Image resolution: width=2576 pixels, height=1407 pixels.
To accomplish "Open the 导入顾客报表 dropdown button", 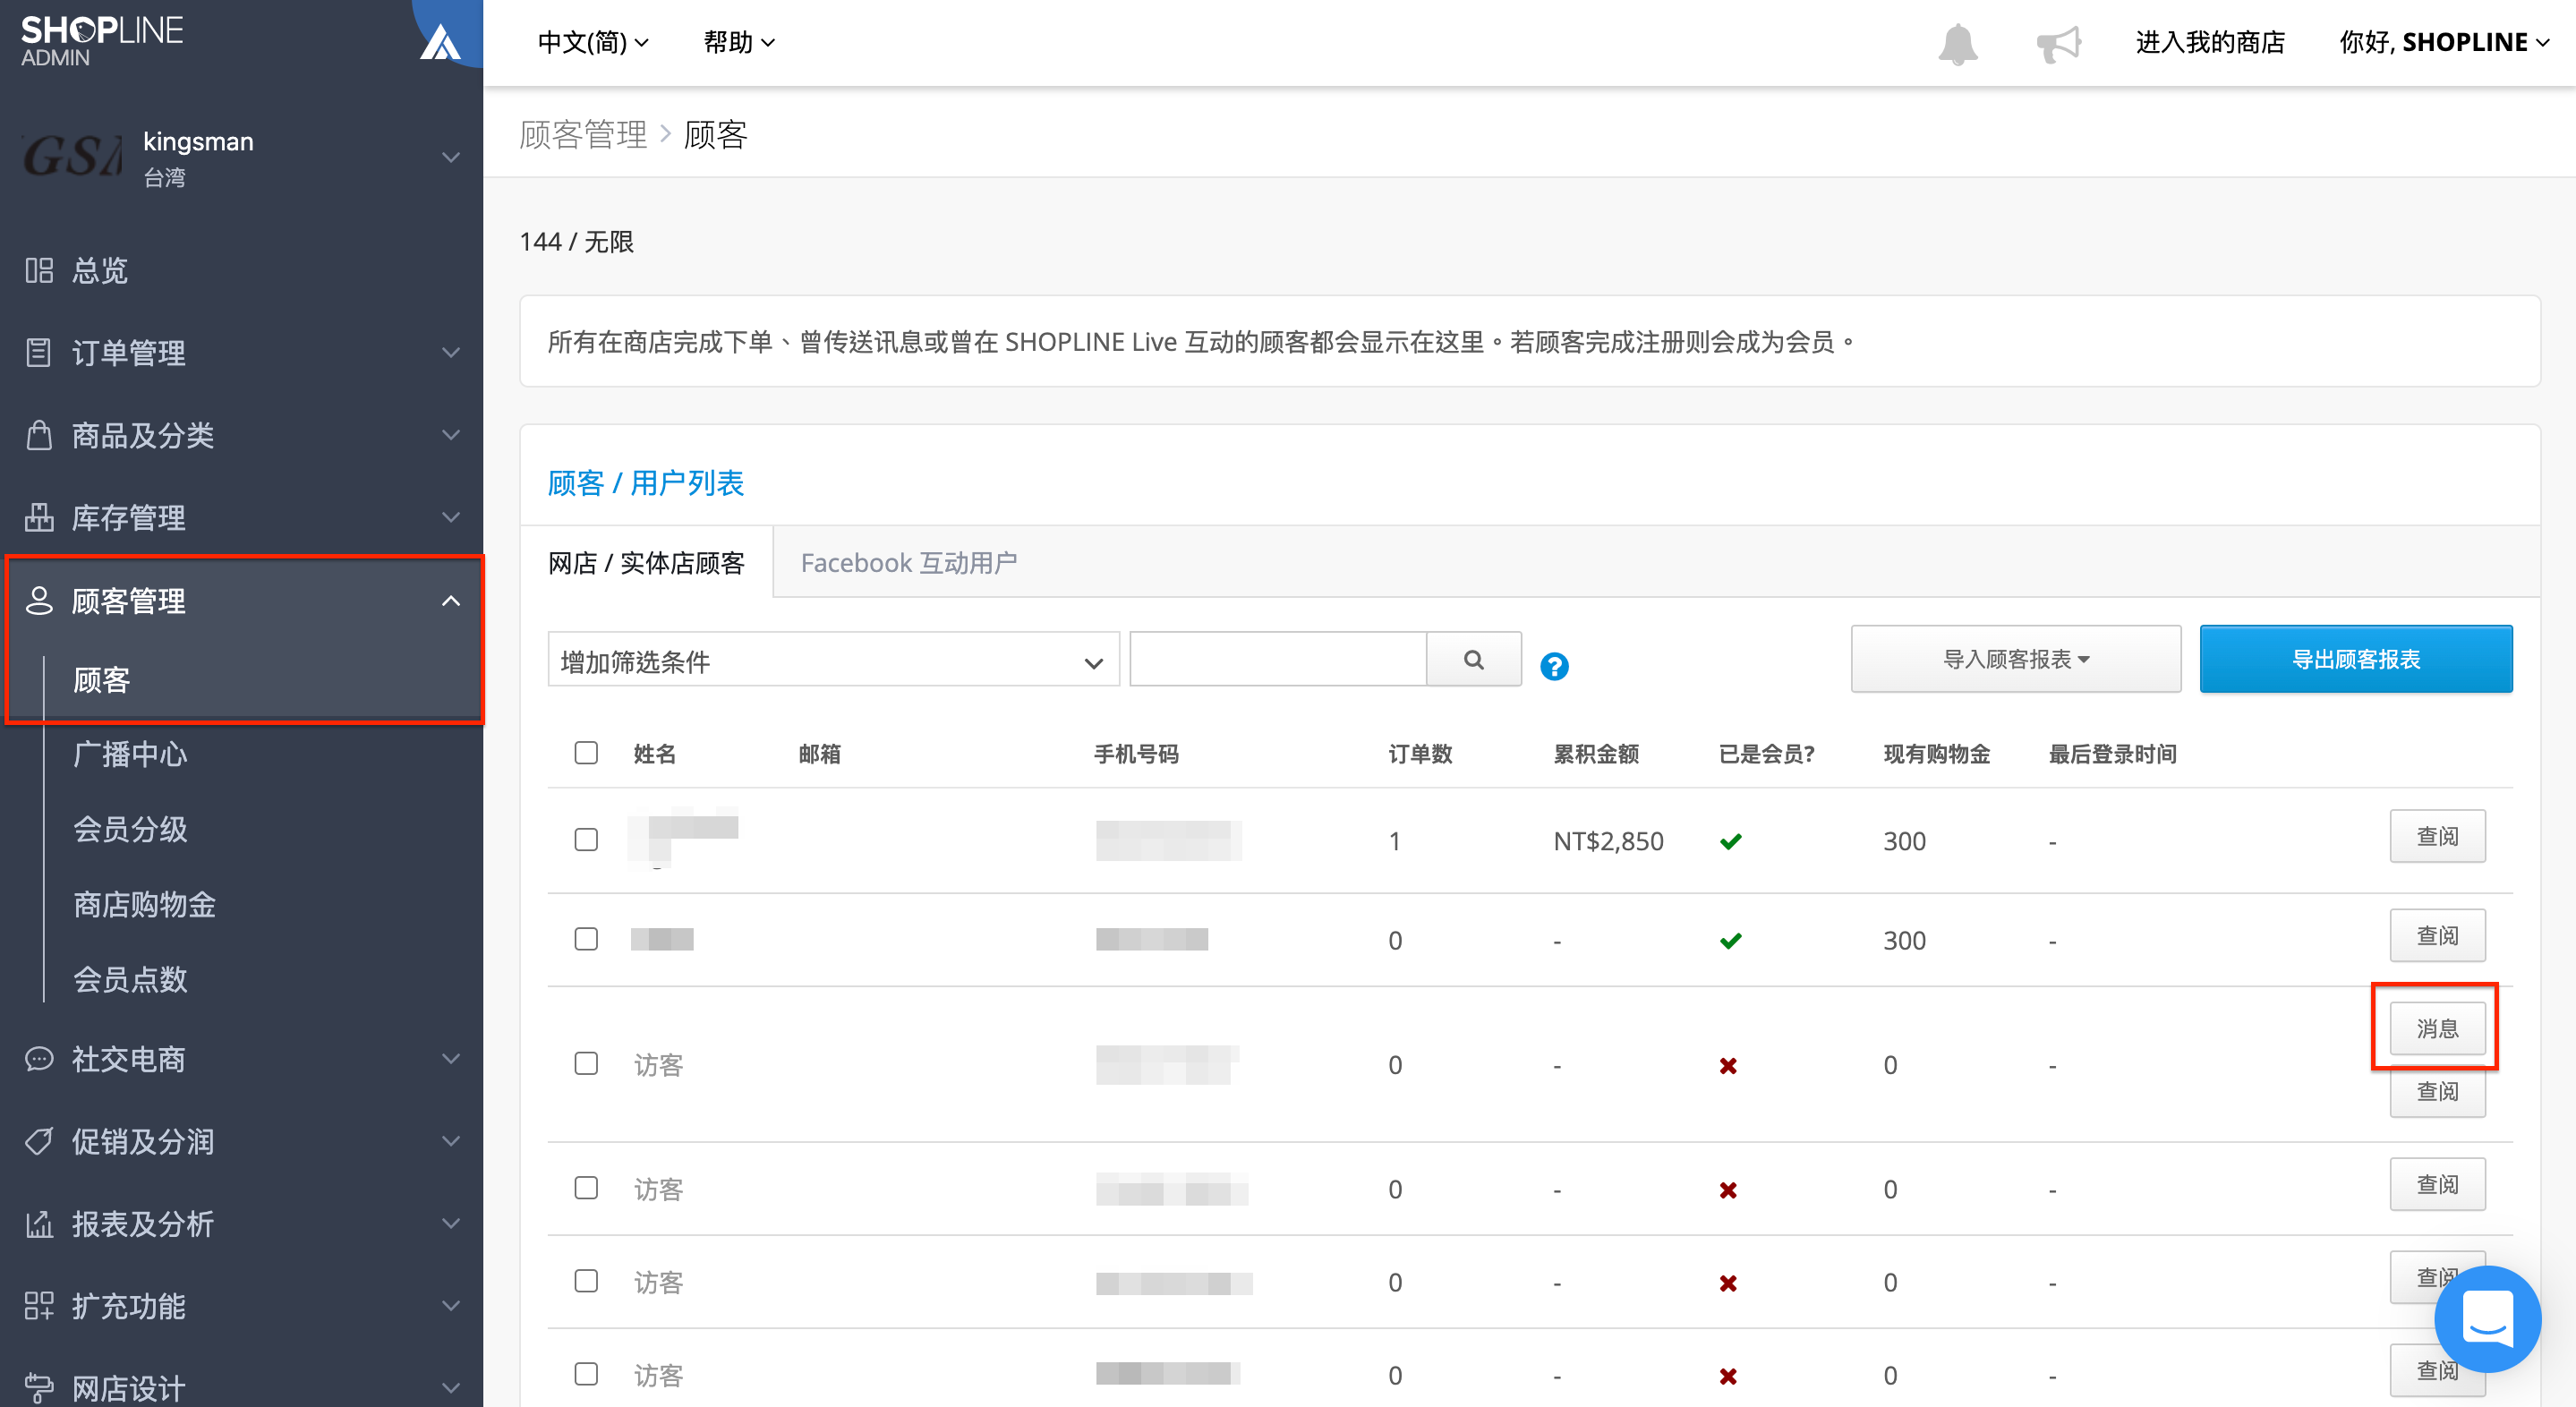I will click(2015, 659).
